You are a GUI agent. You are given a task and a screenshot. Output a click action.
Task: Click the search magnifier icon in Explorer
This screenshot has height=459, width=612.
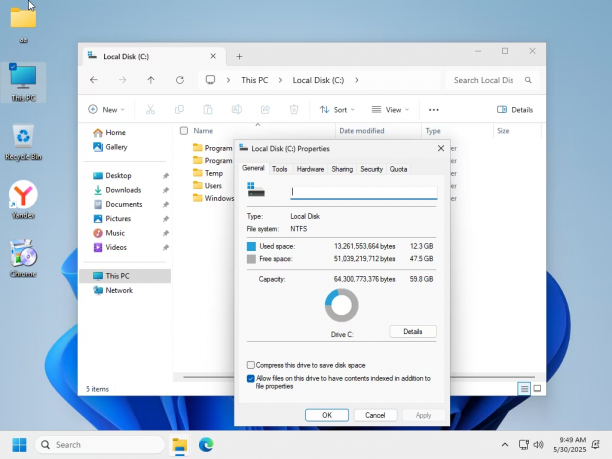(528, 80)
